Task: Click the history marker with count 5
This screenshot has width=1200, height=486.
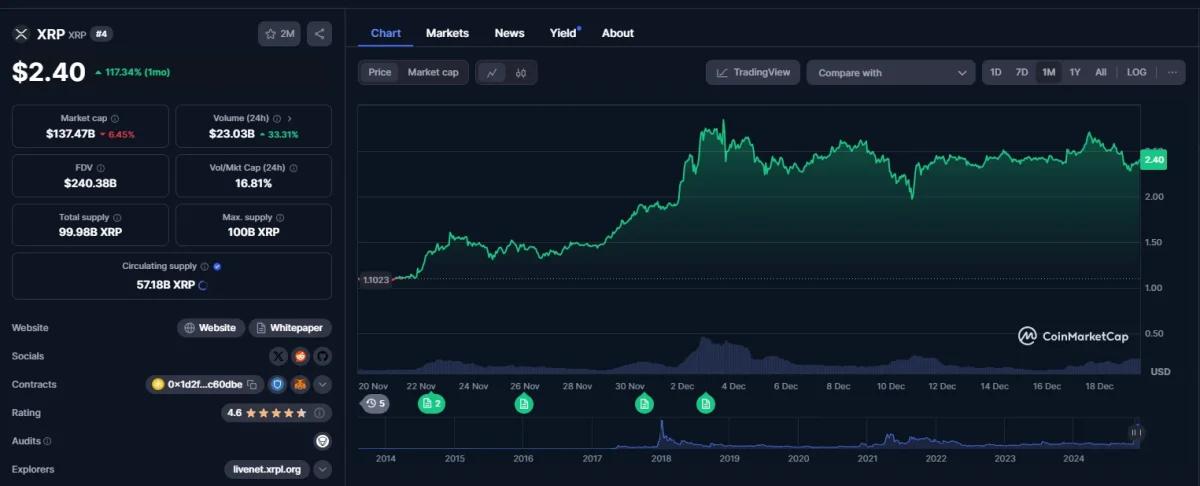Action: [x=375, y=404]
